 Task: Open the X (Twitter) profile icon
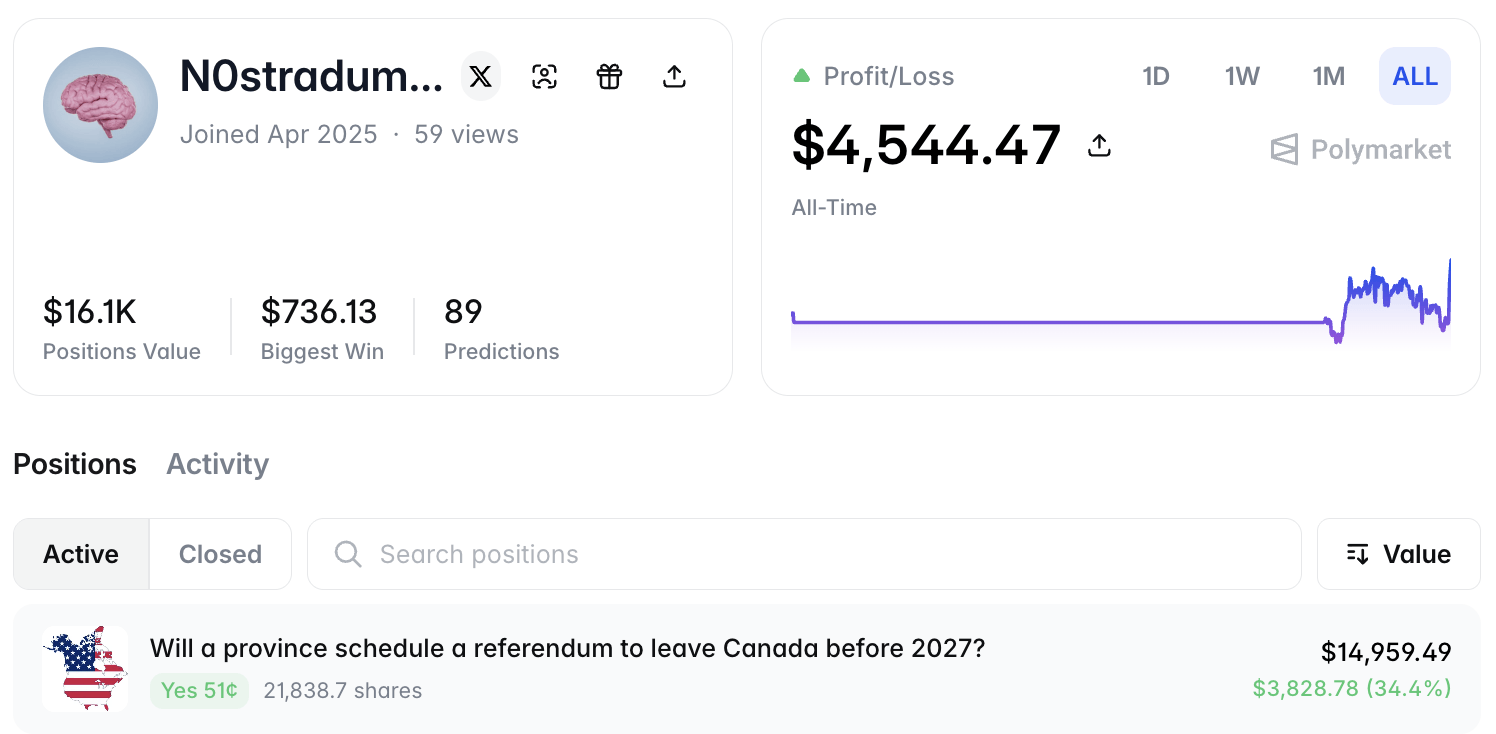tap(480, 77)
